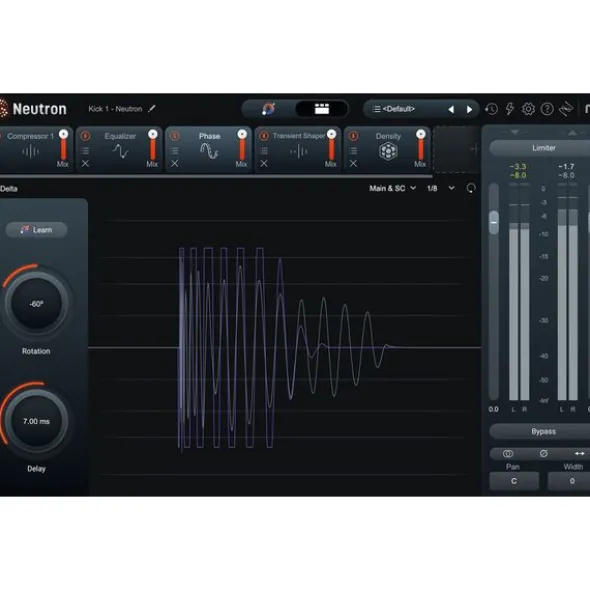Click the Compressor 1 Mix slider
The height and width of the screenshot is (591, 590).
(x=63, y=145)
